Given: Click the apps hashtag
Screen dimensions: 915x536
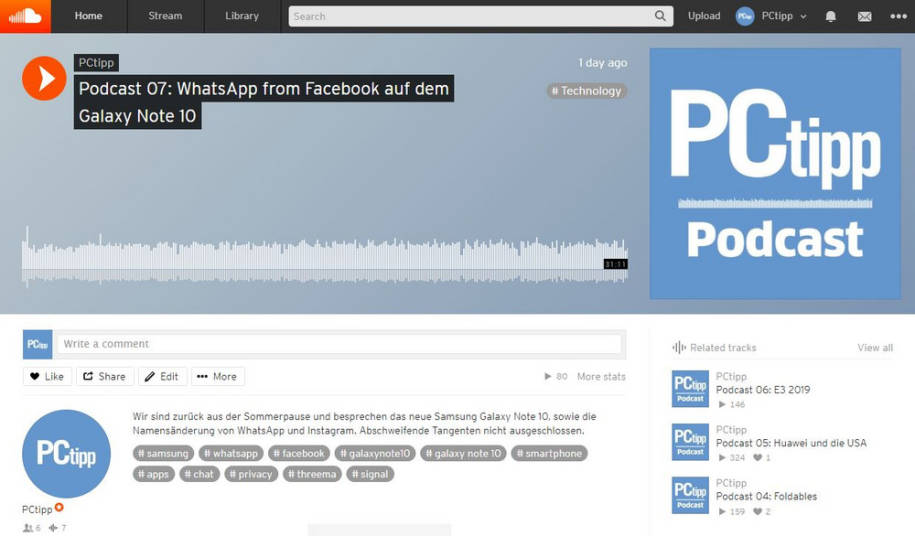Looking at the screenshot, I should tap(153, 474).
